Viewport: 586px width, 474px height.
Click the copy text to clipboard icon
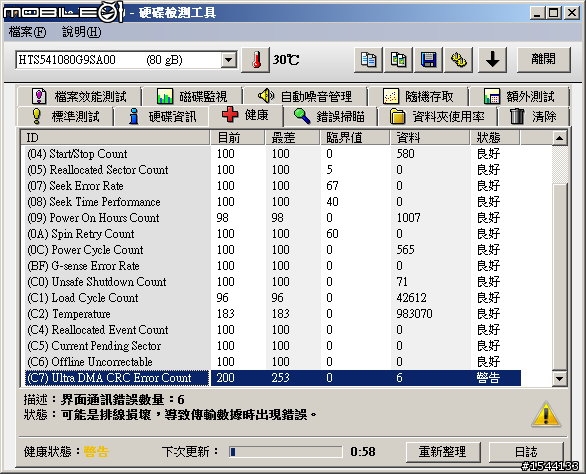pyautogui.click(x=368, y=60)
